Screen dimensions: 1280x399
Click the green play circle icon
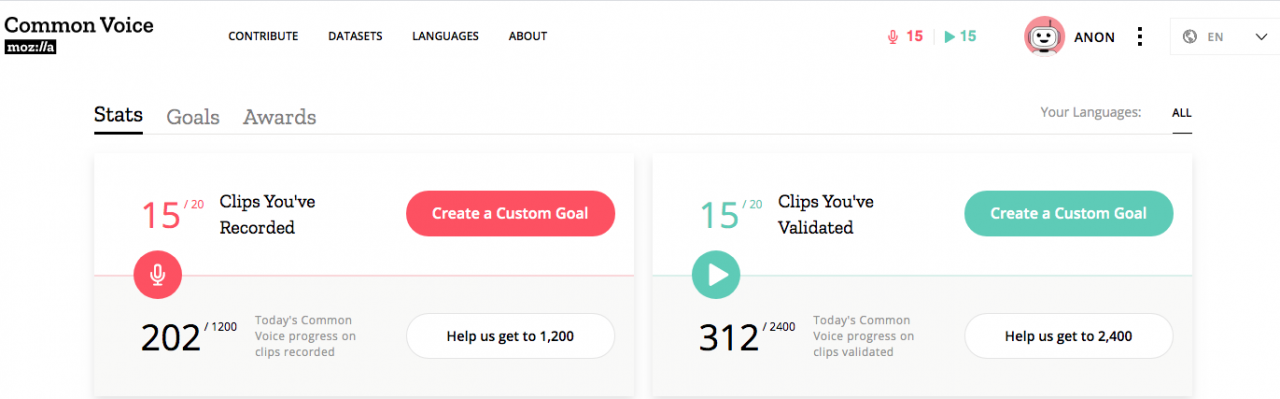coord(716,274)
